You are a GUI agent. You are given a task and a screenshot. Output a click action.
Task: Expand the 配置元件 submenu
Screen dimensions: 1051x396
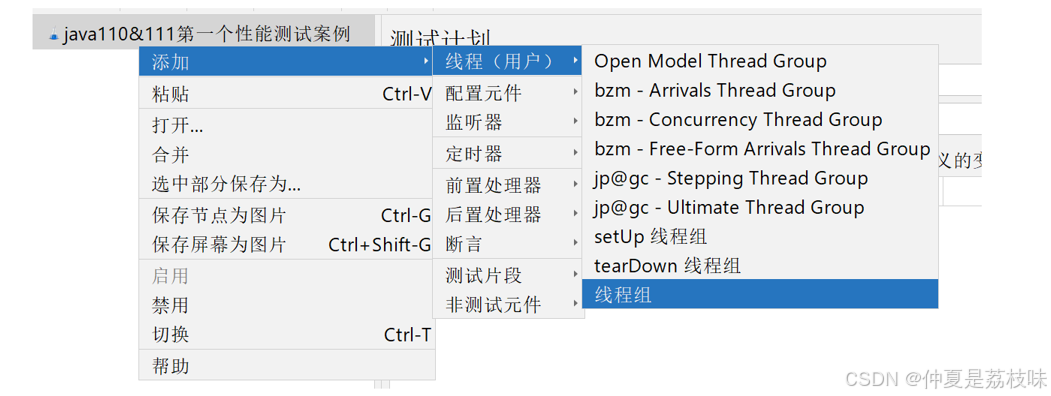[507, 92]
